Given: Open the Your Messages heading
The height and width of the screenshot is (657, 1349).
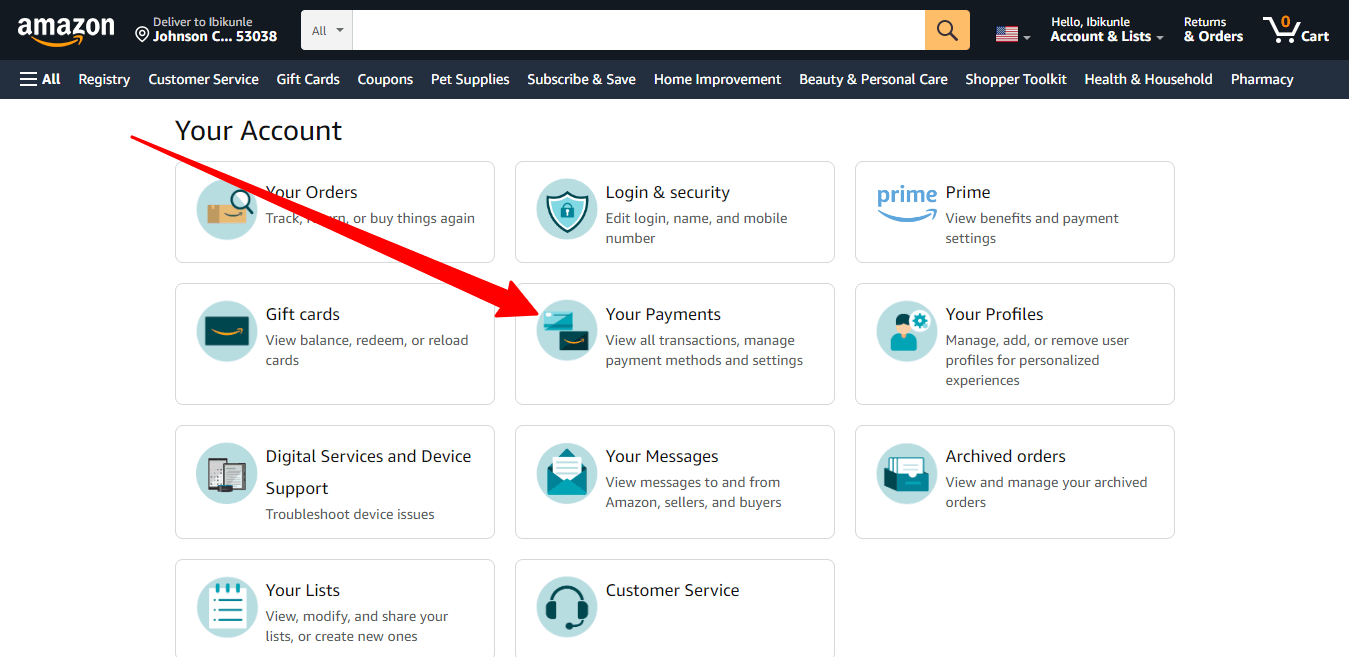Looking at the screenshot, I should click(x=662, y=456).
